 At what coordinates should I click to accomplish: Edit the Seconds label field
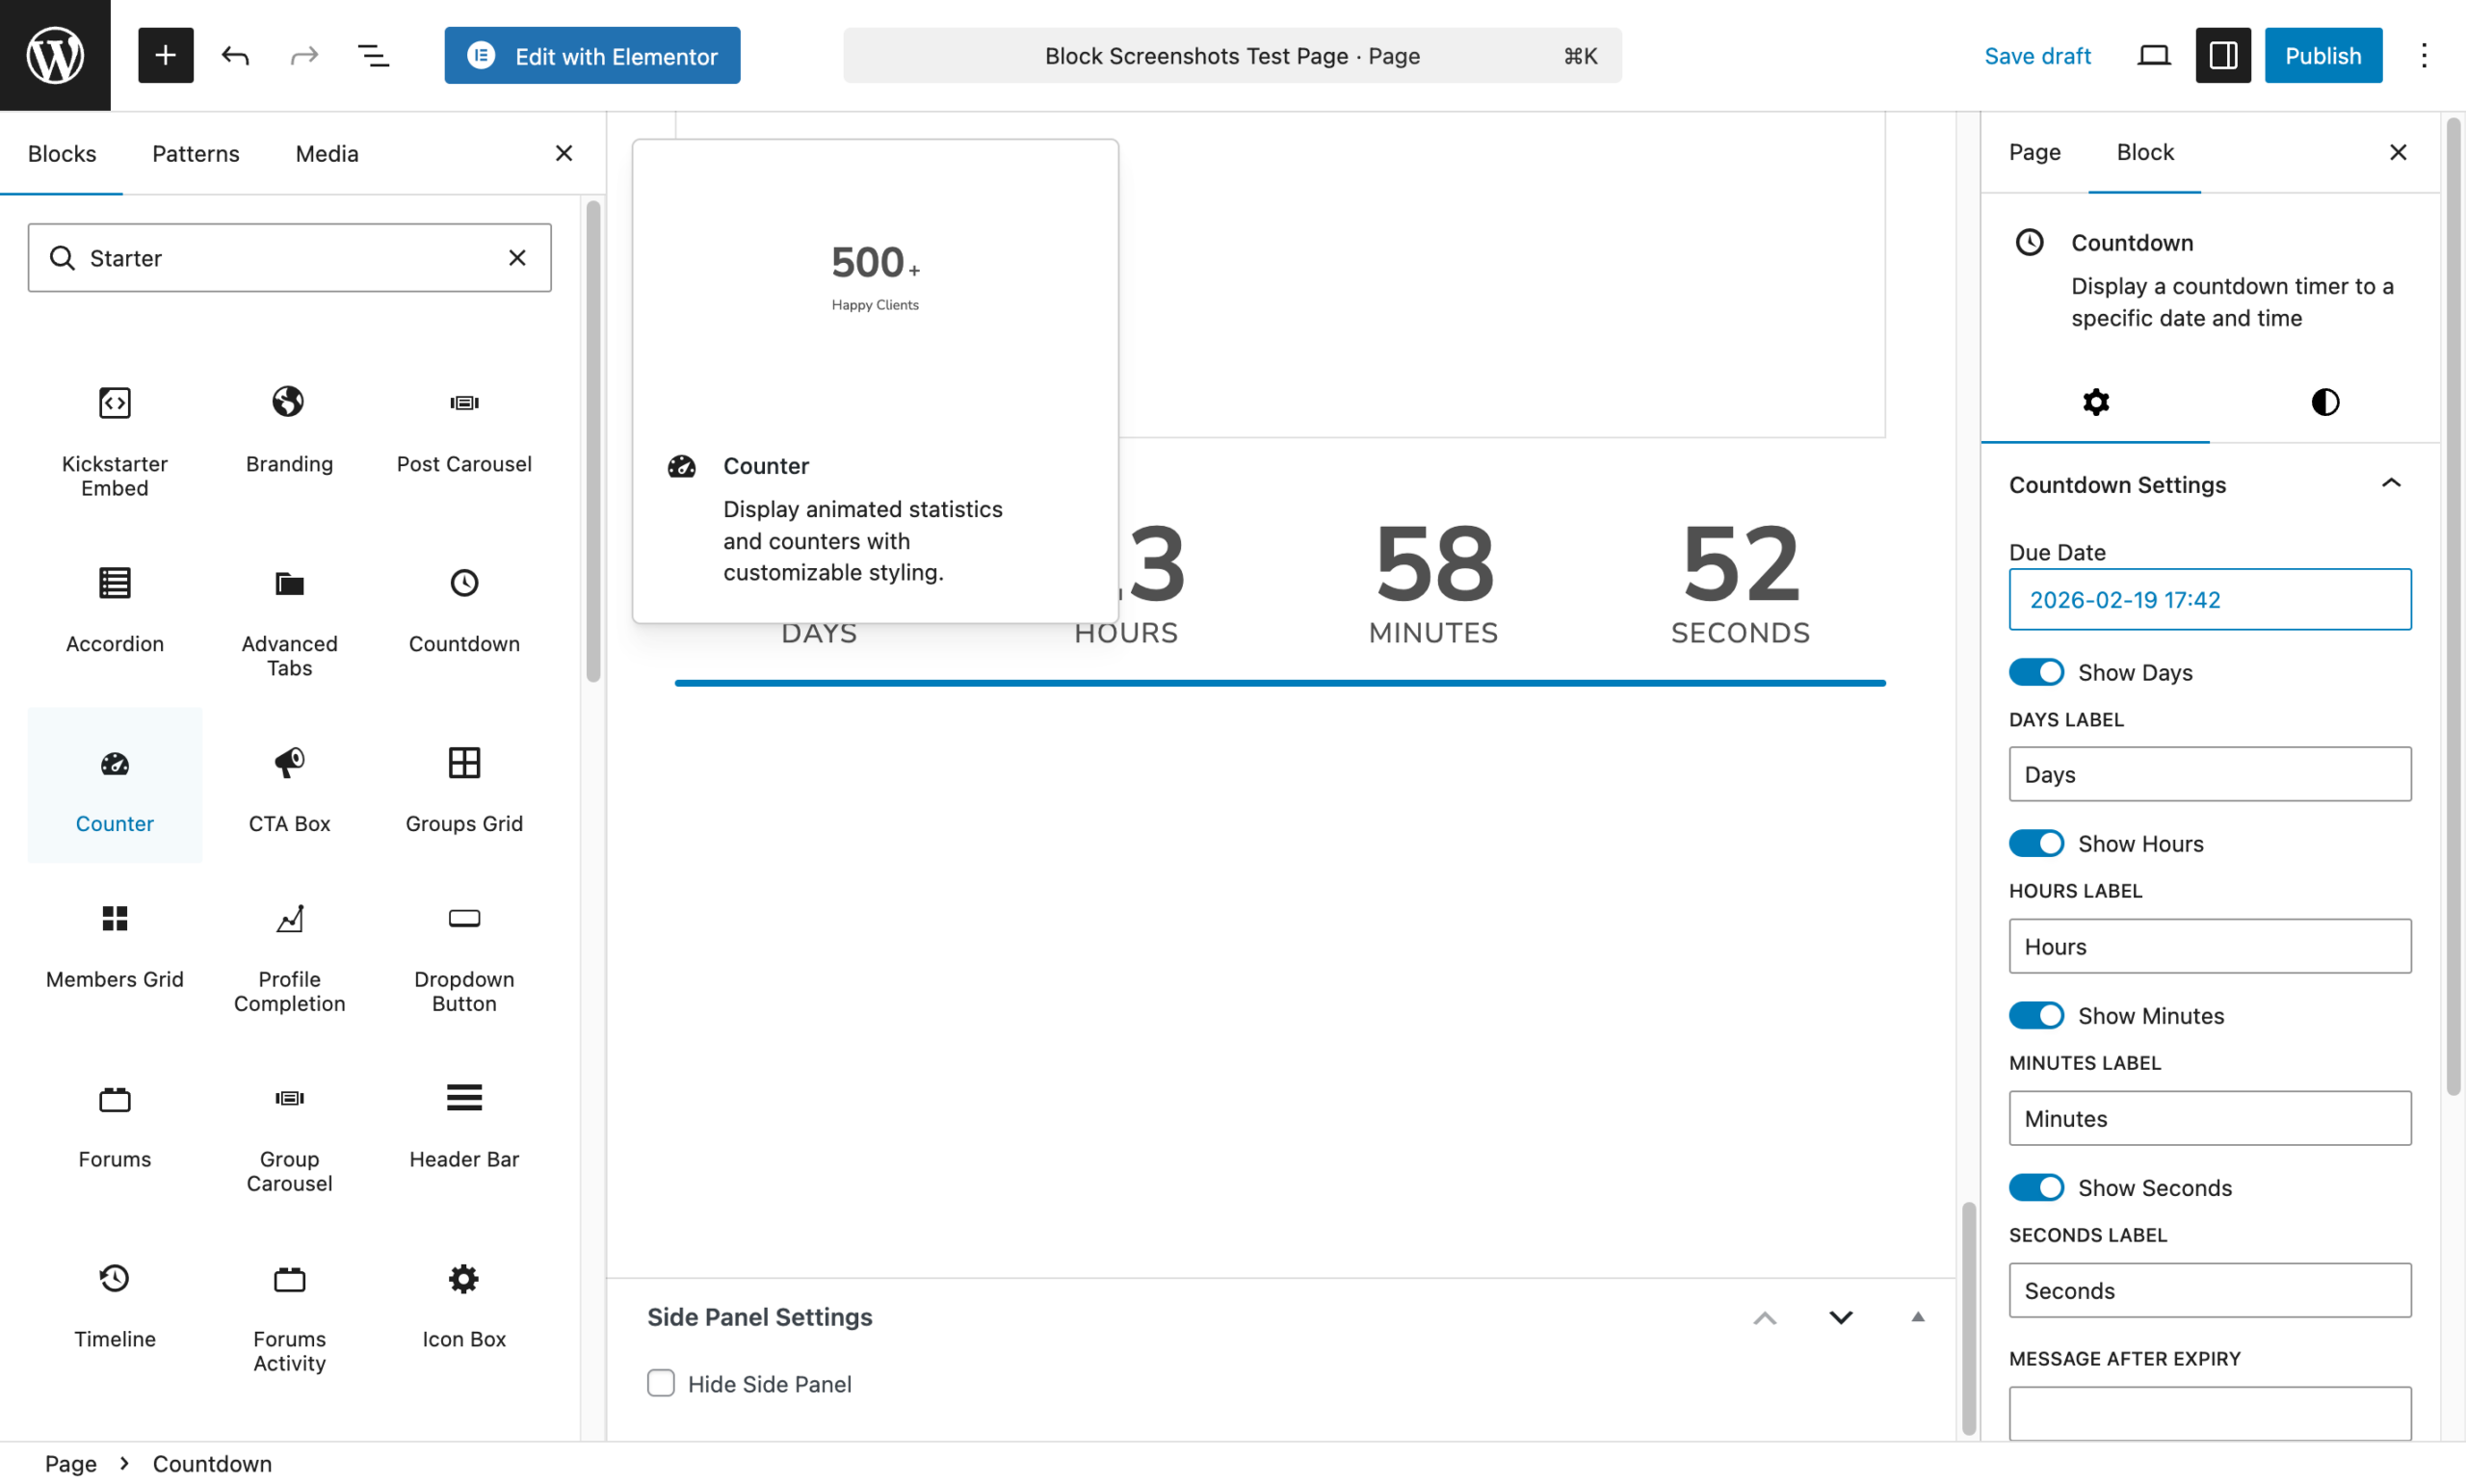[2210, 1290]
